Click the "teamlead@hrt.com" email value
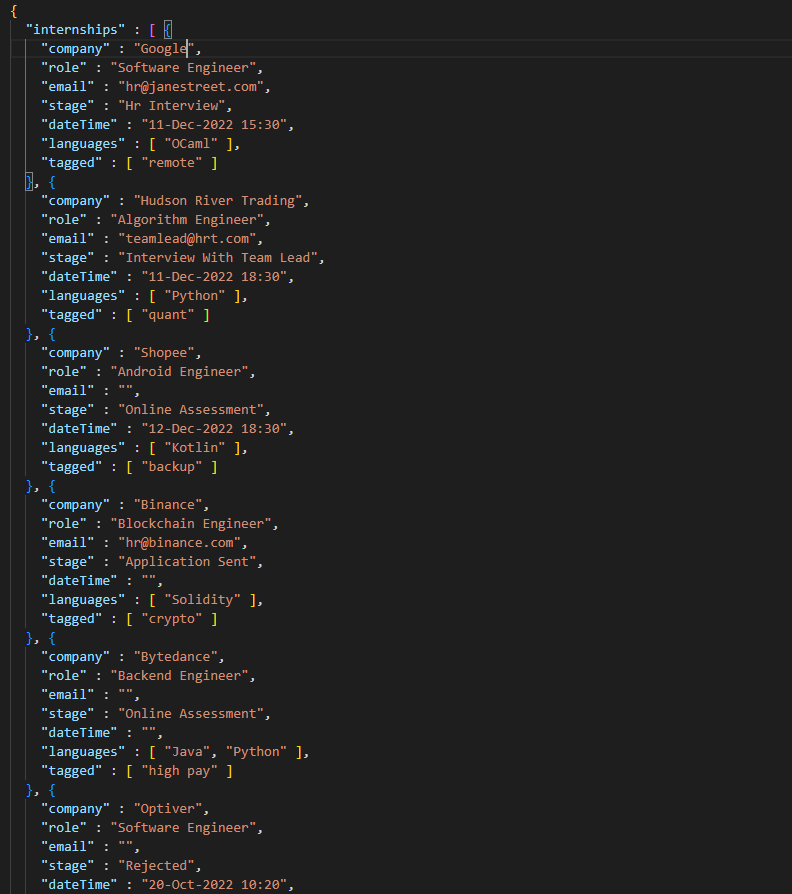The width and height of the screenshot is (792, 894). (x=187, y=238)
